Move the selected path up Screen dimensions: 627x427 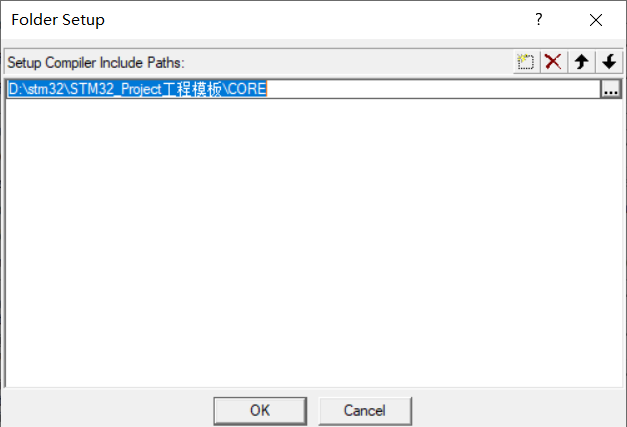tap(581, 62)
